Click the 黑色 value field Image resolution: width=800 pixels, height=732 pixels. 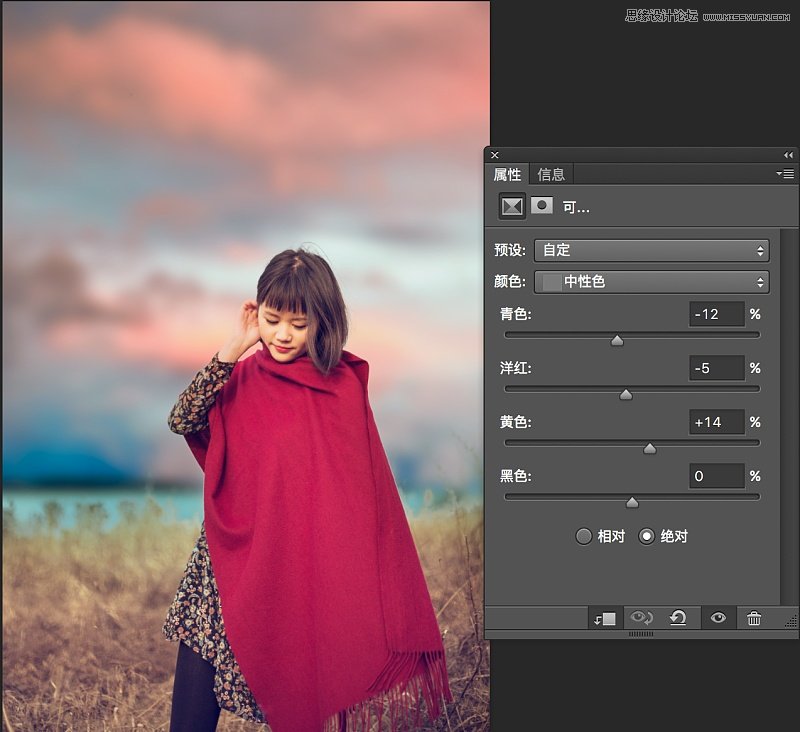tap(716, 476)
